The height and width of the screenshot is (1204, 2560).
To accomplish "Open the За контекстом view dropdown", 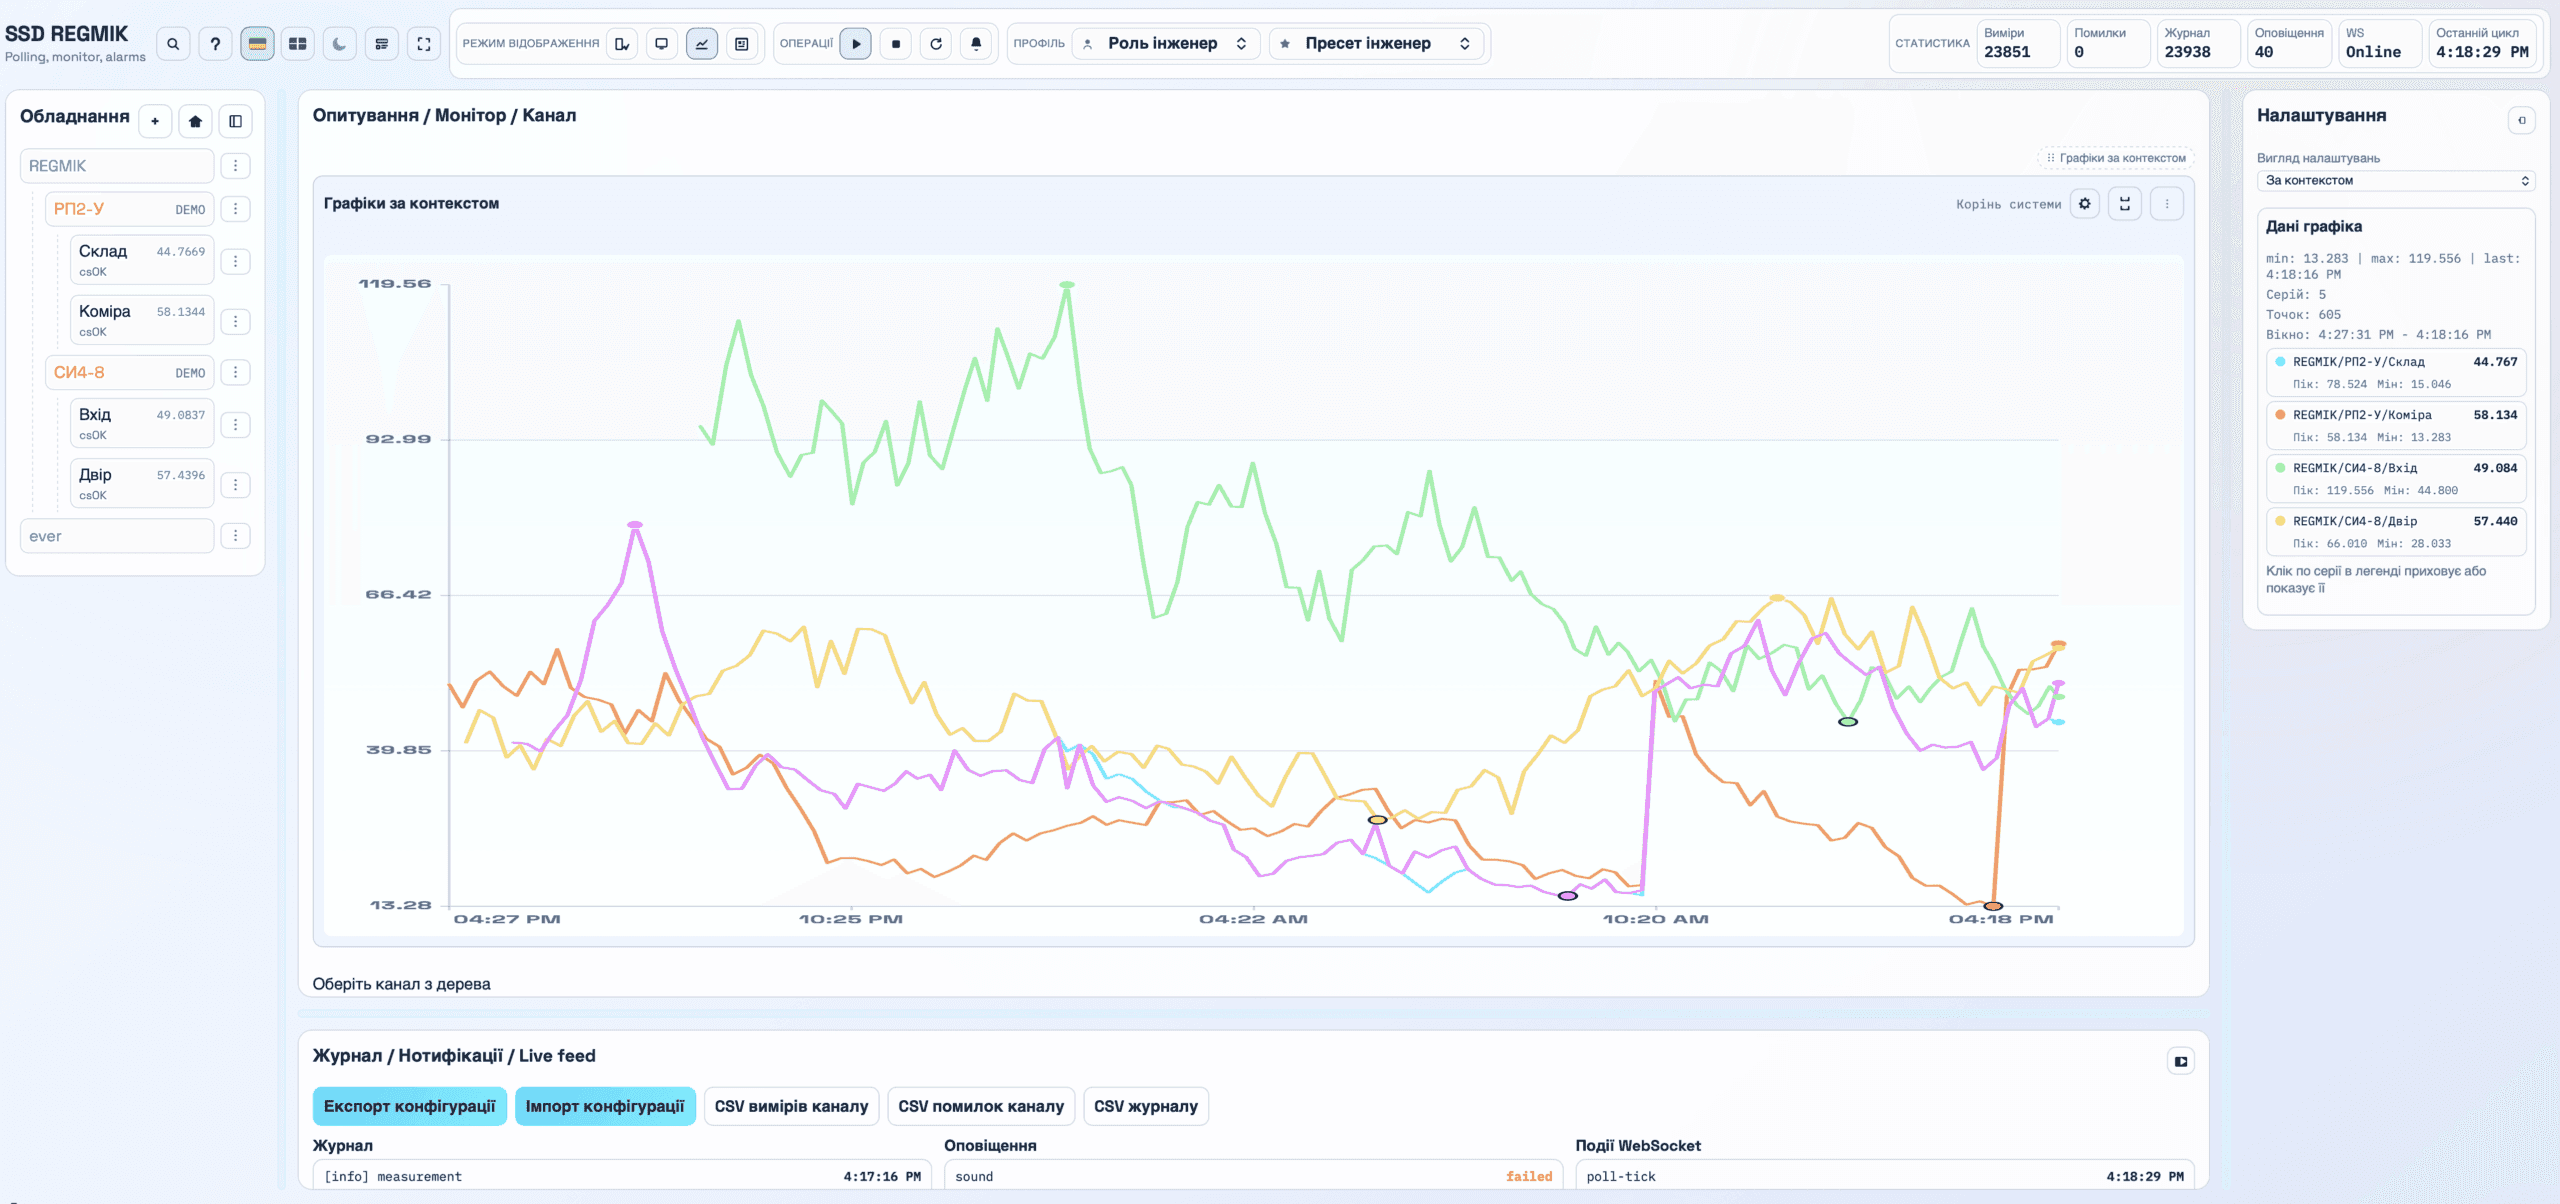I will (x=2396, y=181).
